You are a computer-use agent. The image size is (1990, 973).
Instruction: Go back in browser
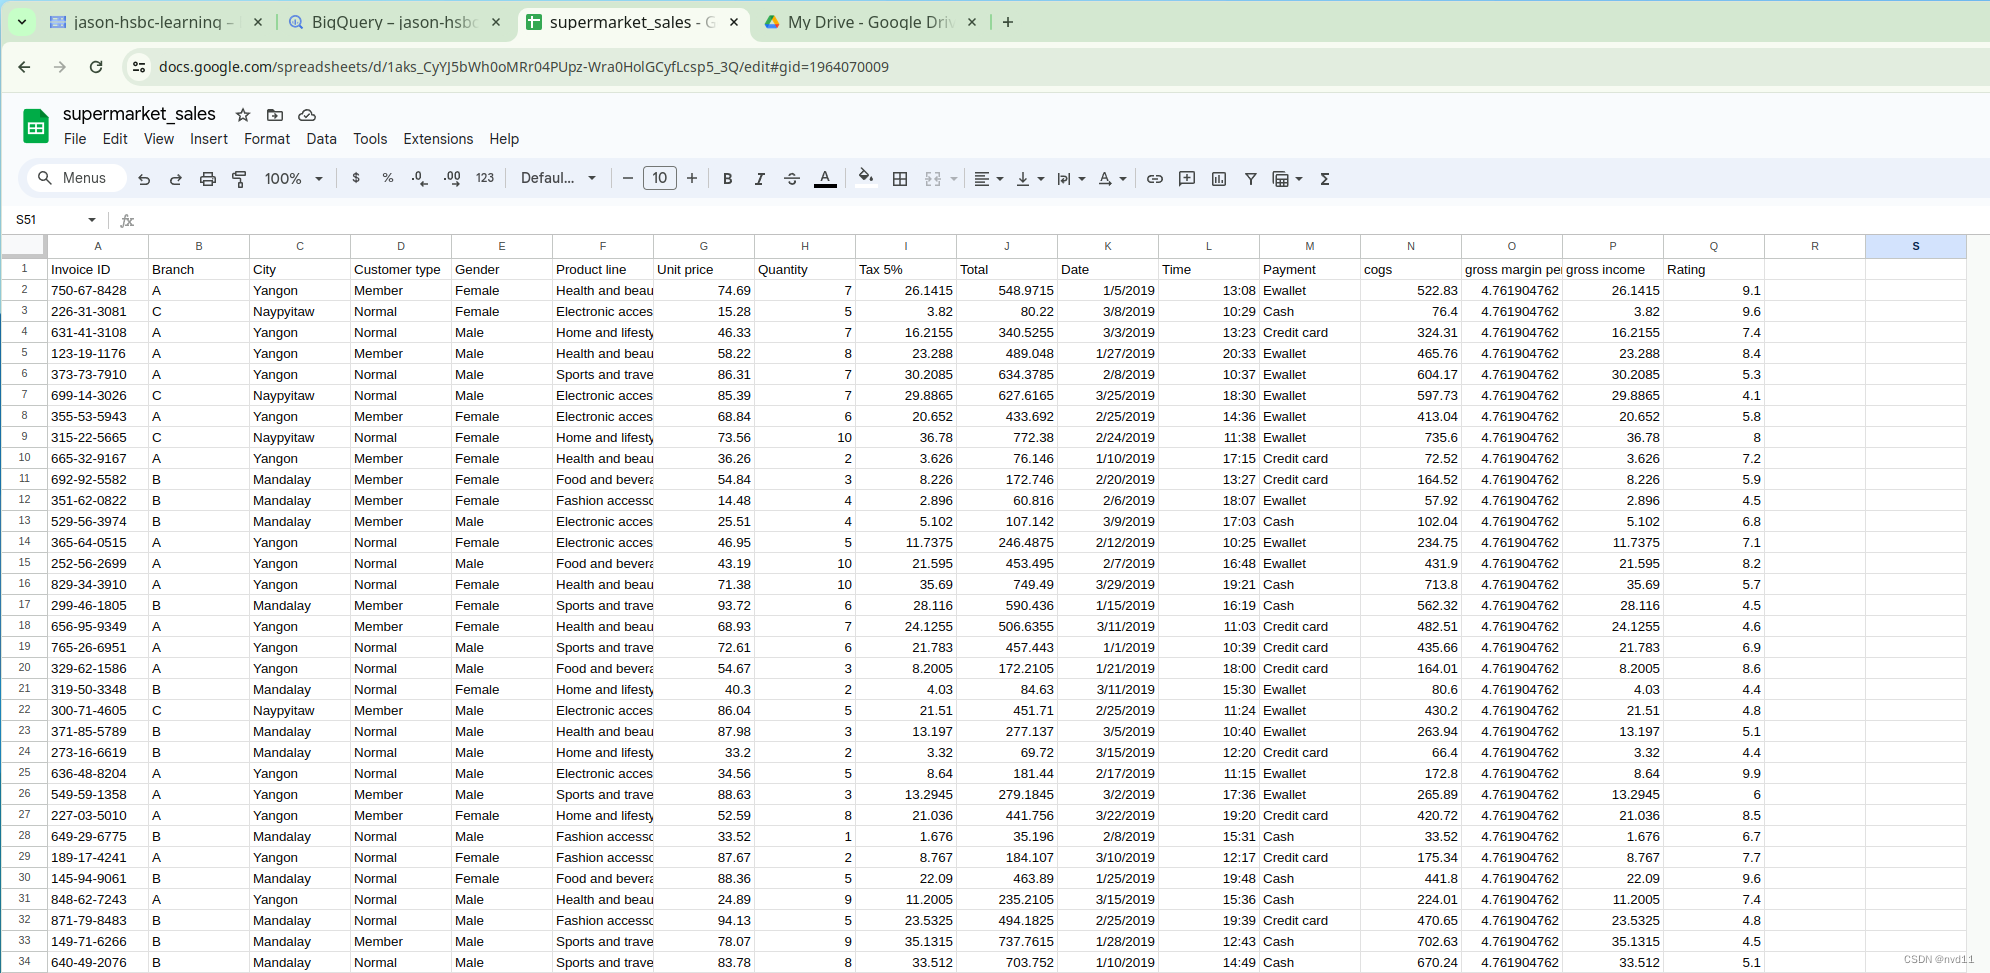[24, 67]
